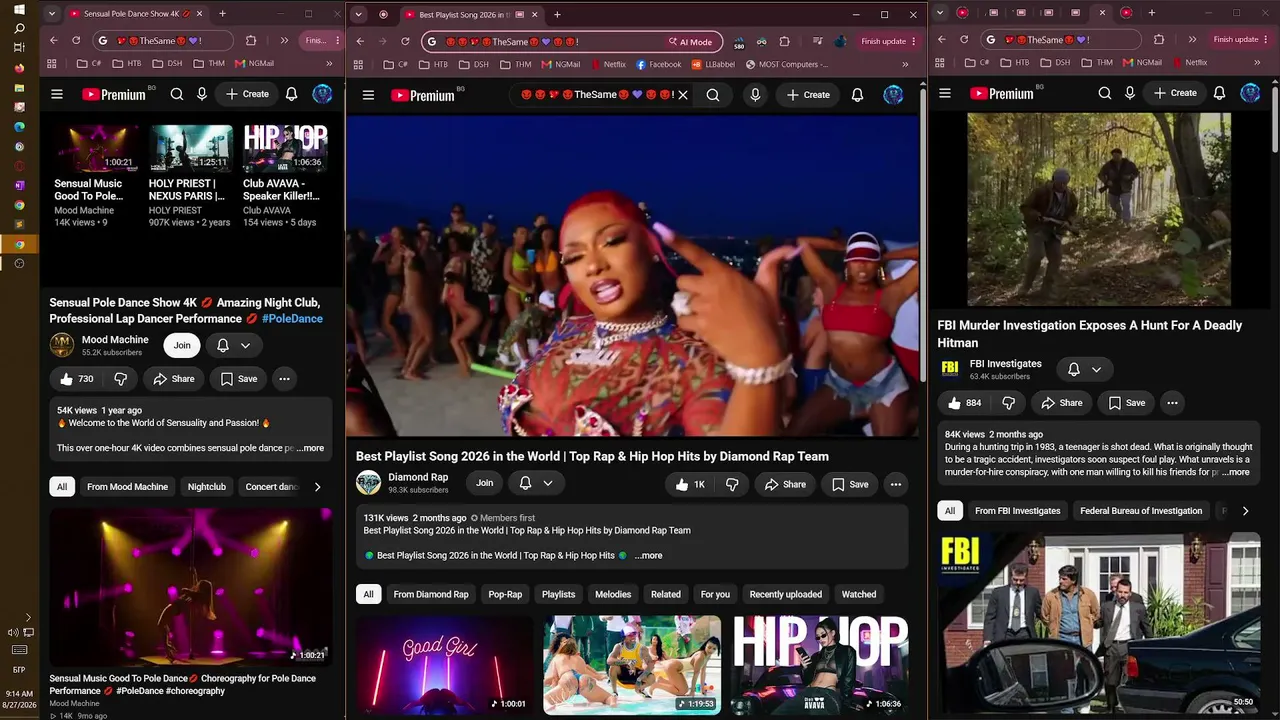Open Windows taskbar search
This screenshot has height=720, width=1280.
click(x=19, y=29)
